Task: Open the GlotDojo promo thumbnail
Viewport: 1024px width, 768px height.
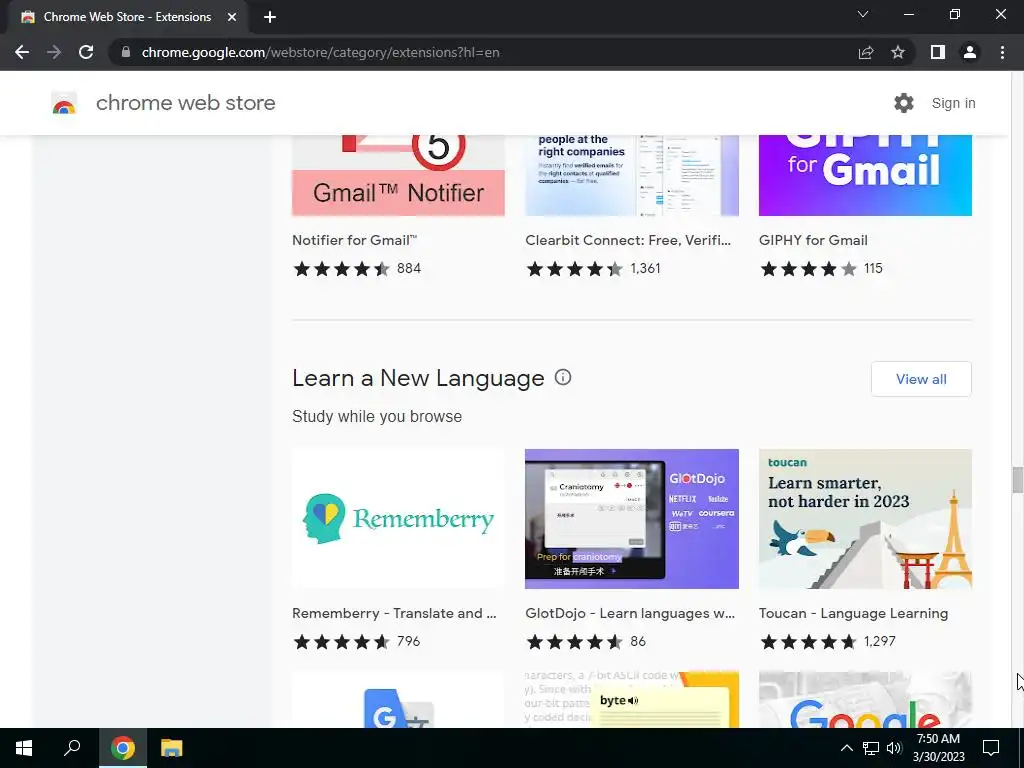Action: click(632, 519)
